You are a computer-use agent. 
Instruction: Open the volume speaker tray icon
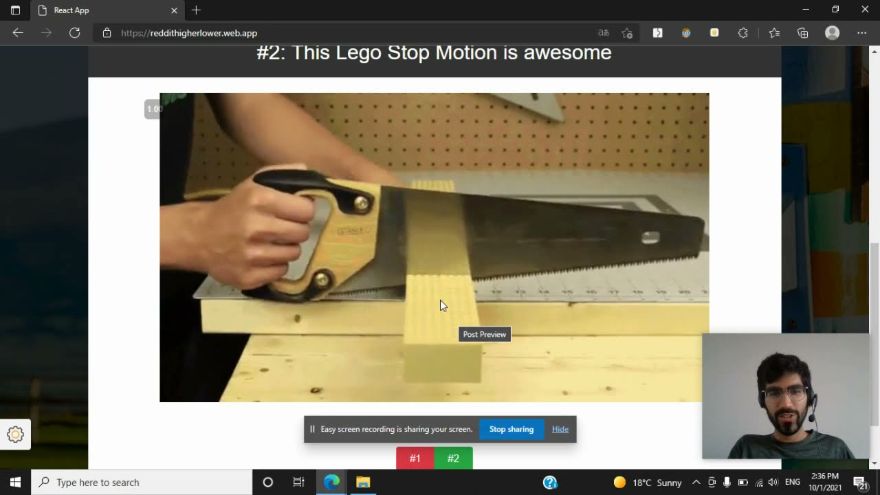[773, 482]
